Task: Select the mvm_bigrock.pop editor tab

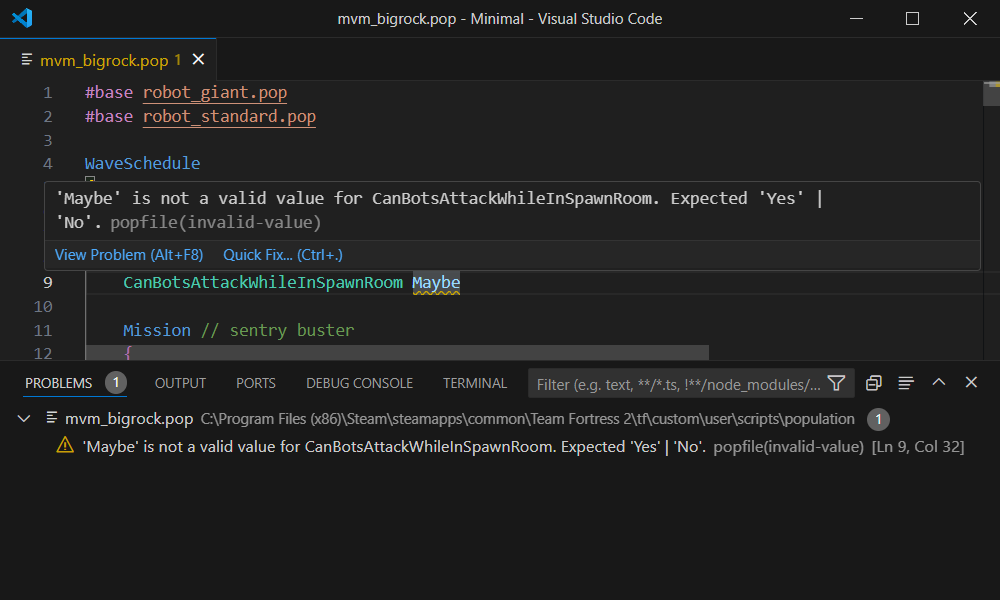Action: [x=108, y=60]
